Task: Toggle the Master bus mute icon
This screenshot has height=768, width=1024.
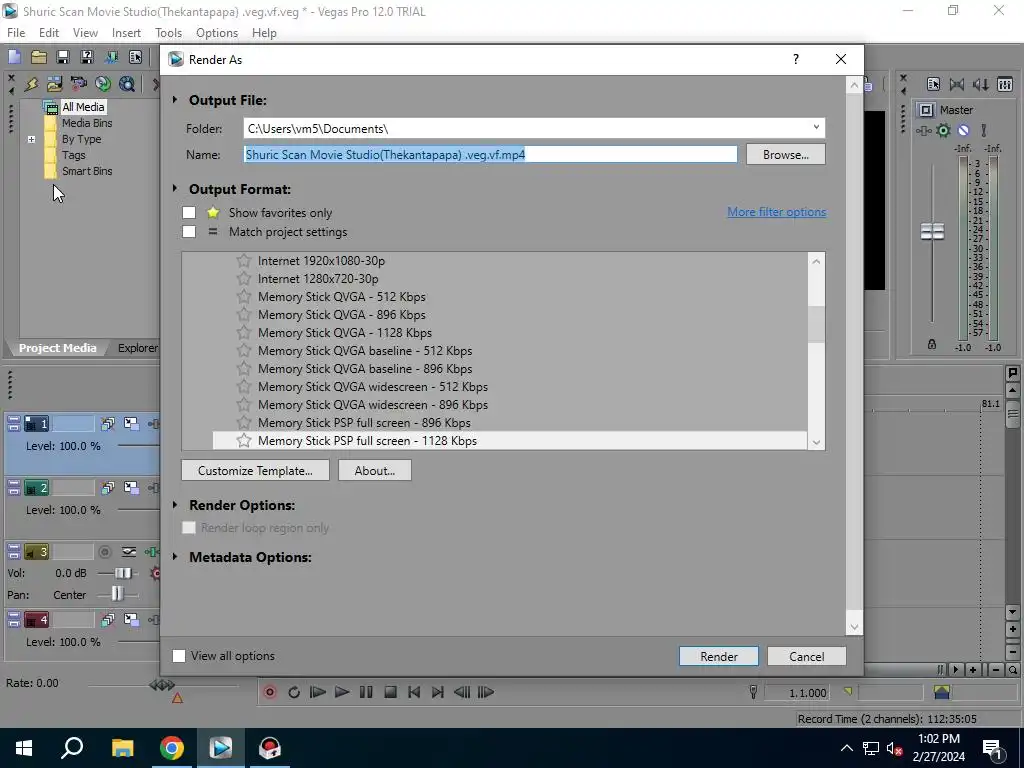Action: [963, 131]
